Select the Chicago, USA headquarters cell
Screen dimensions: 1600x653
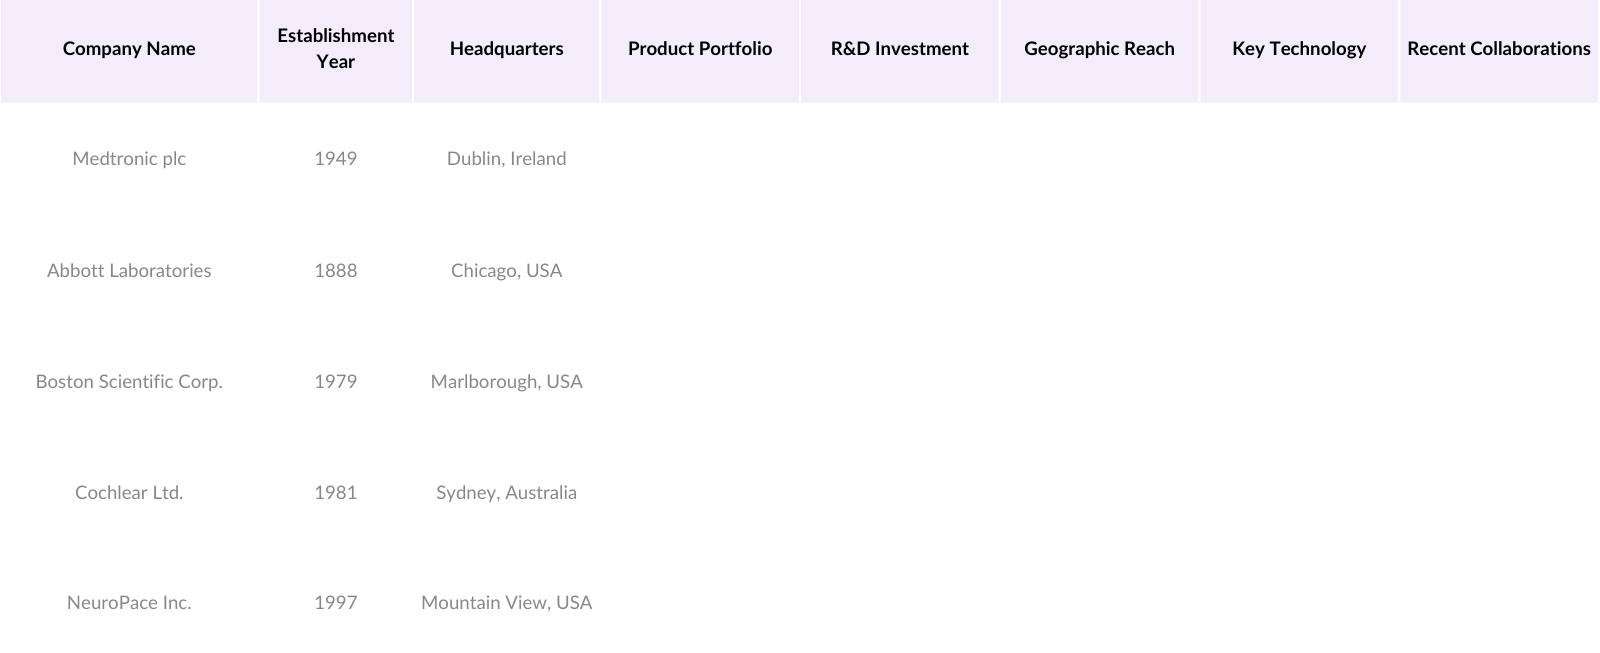point(506,271)
